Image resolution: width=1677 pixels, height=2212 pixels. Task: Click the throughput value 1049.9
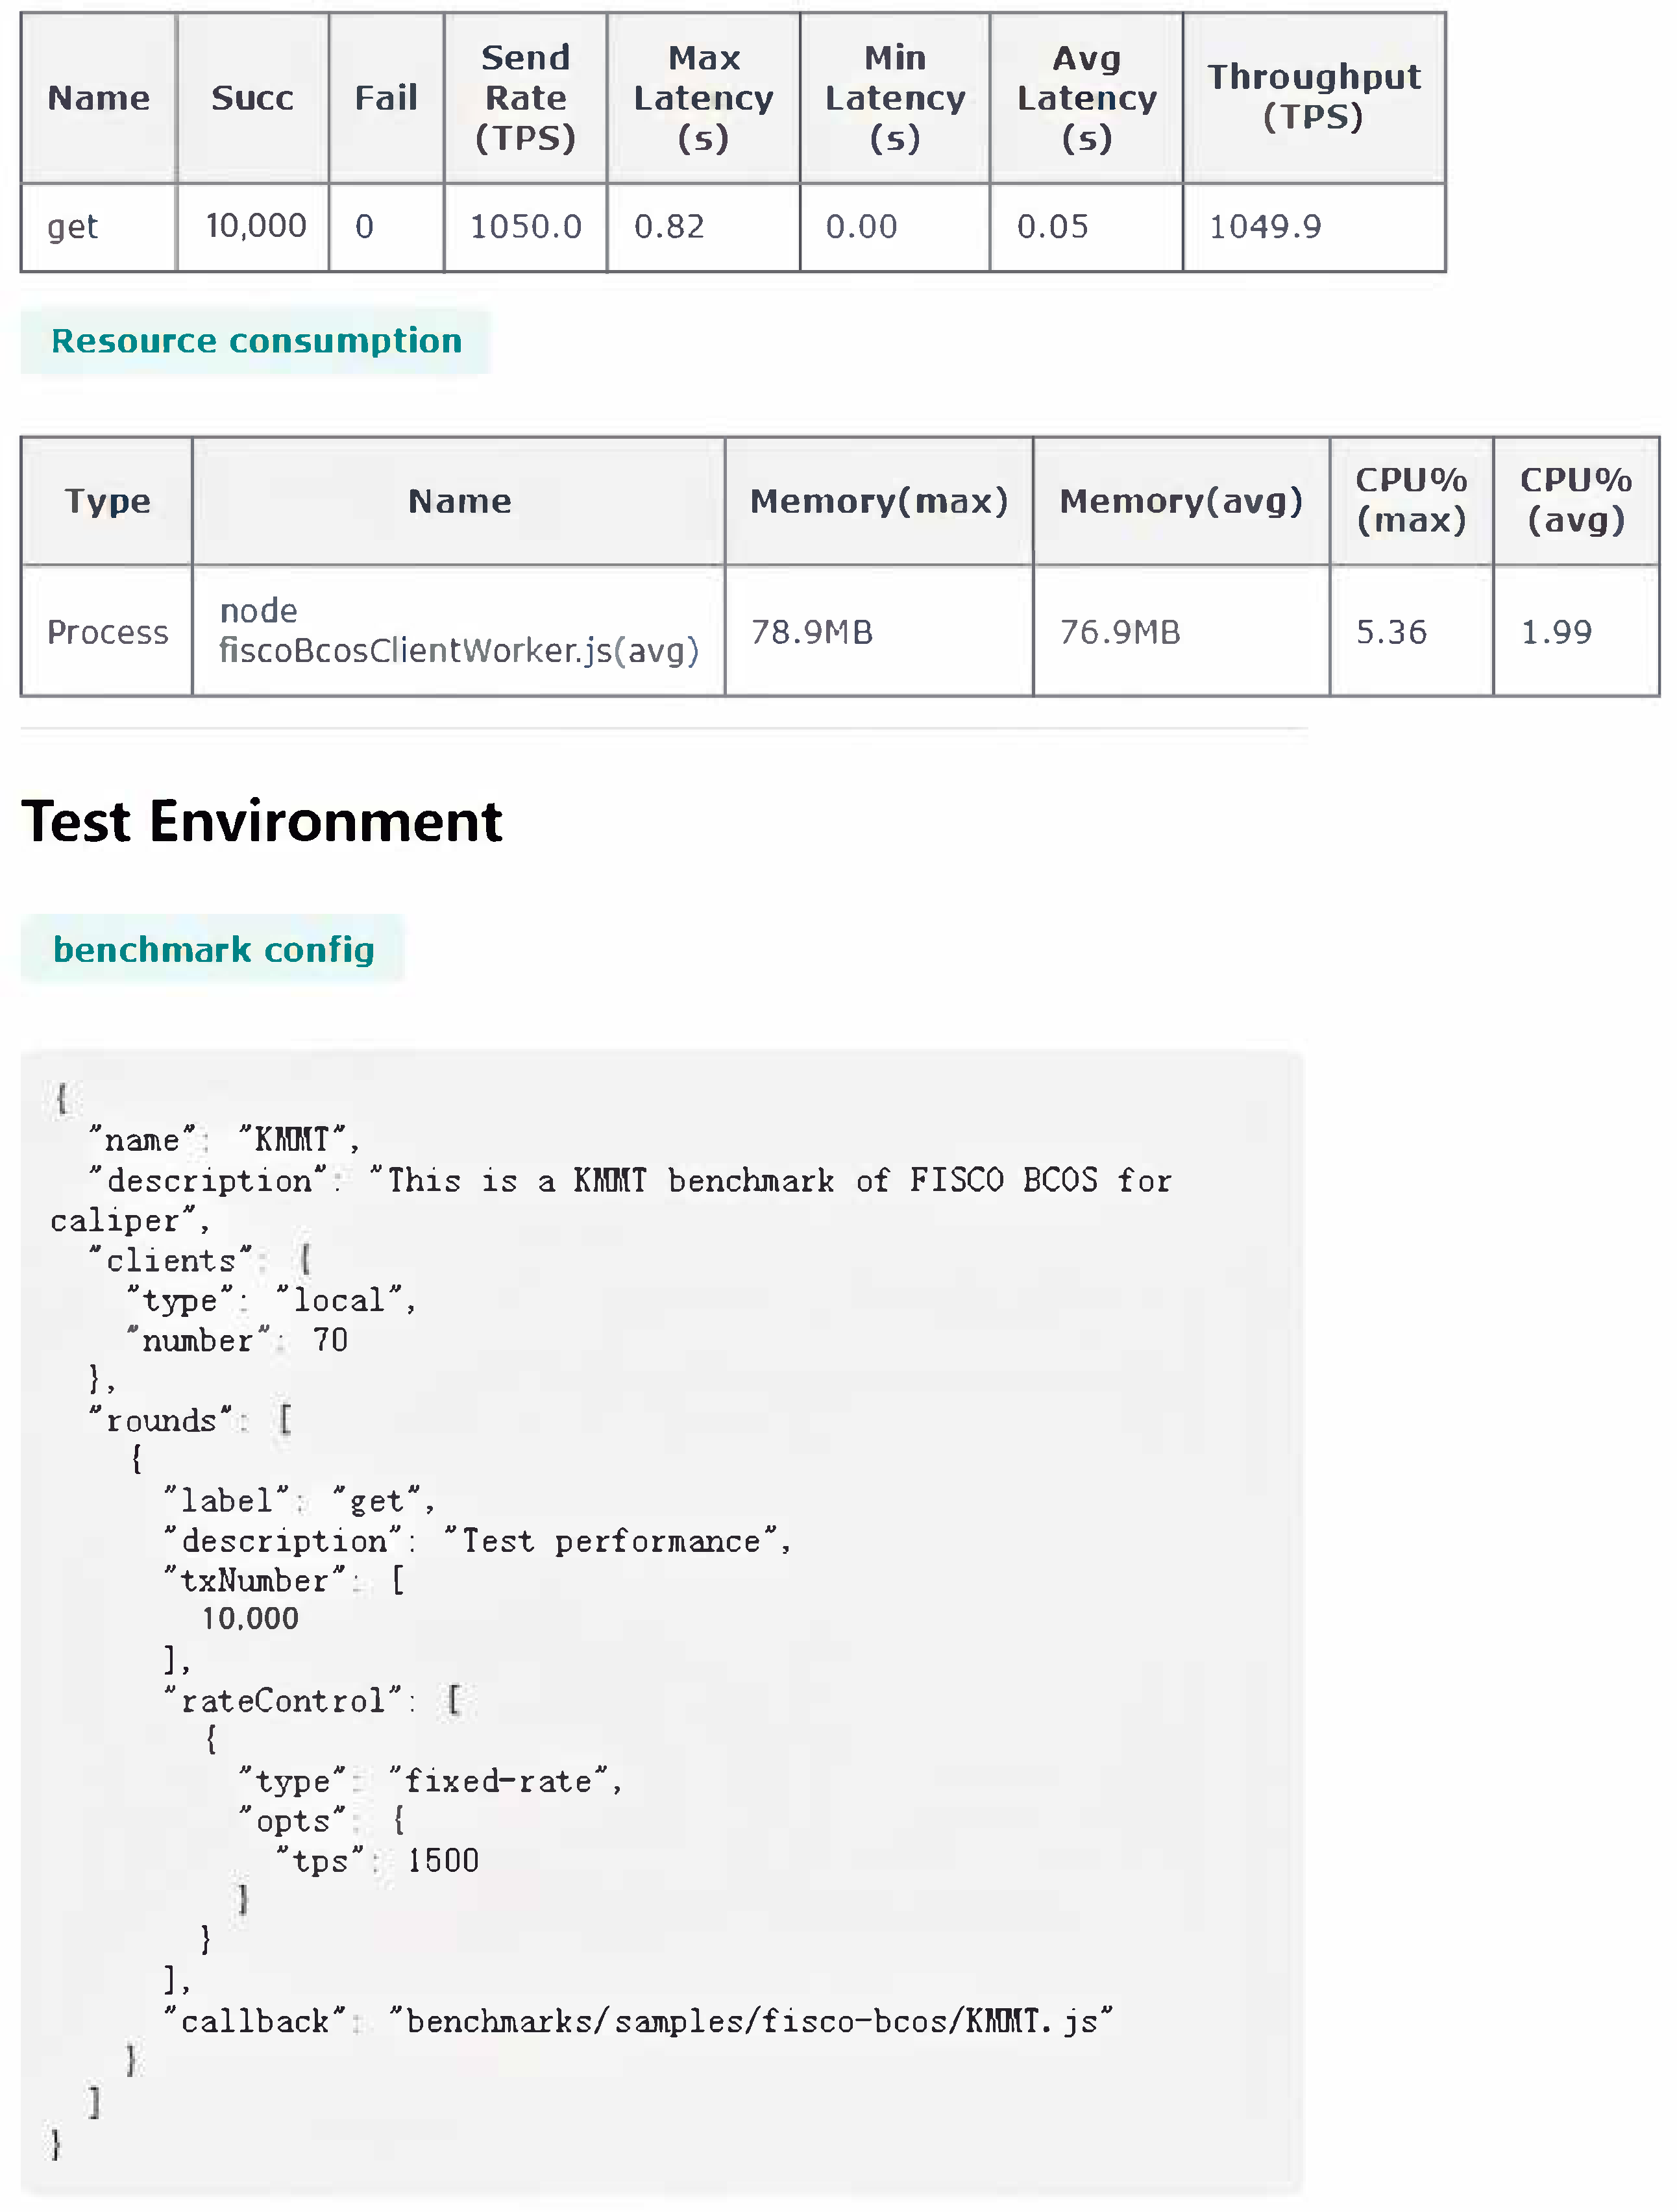(1264, 227)
